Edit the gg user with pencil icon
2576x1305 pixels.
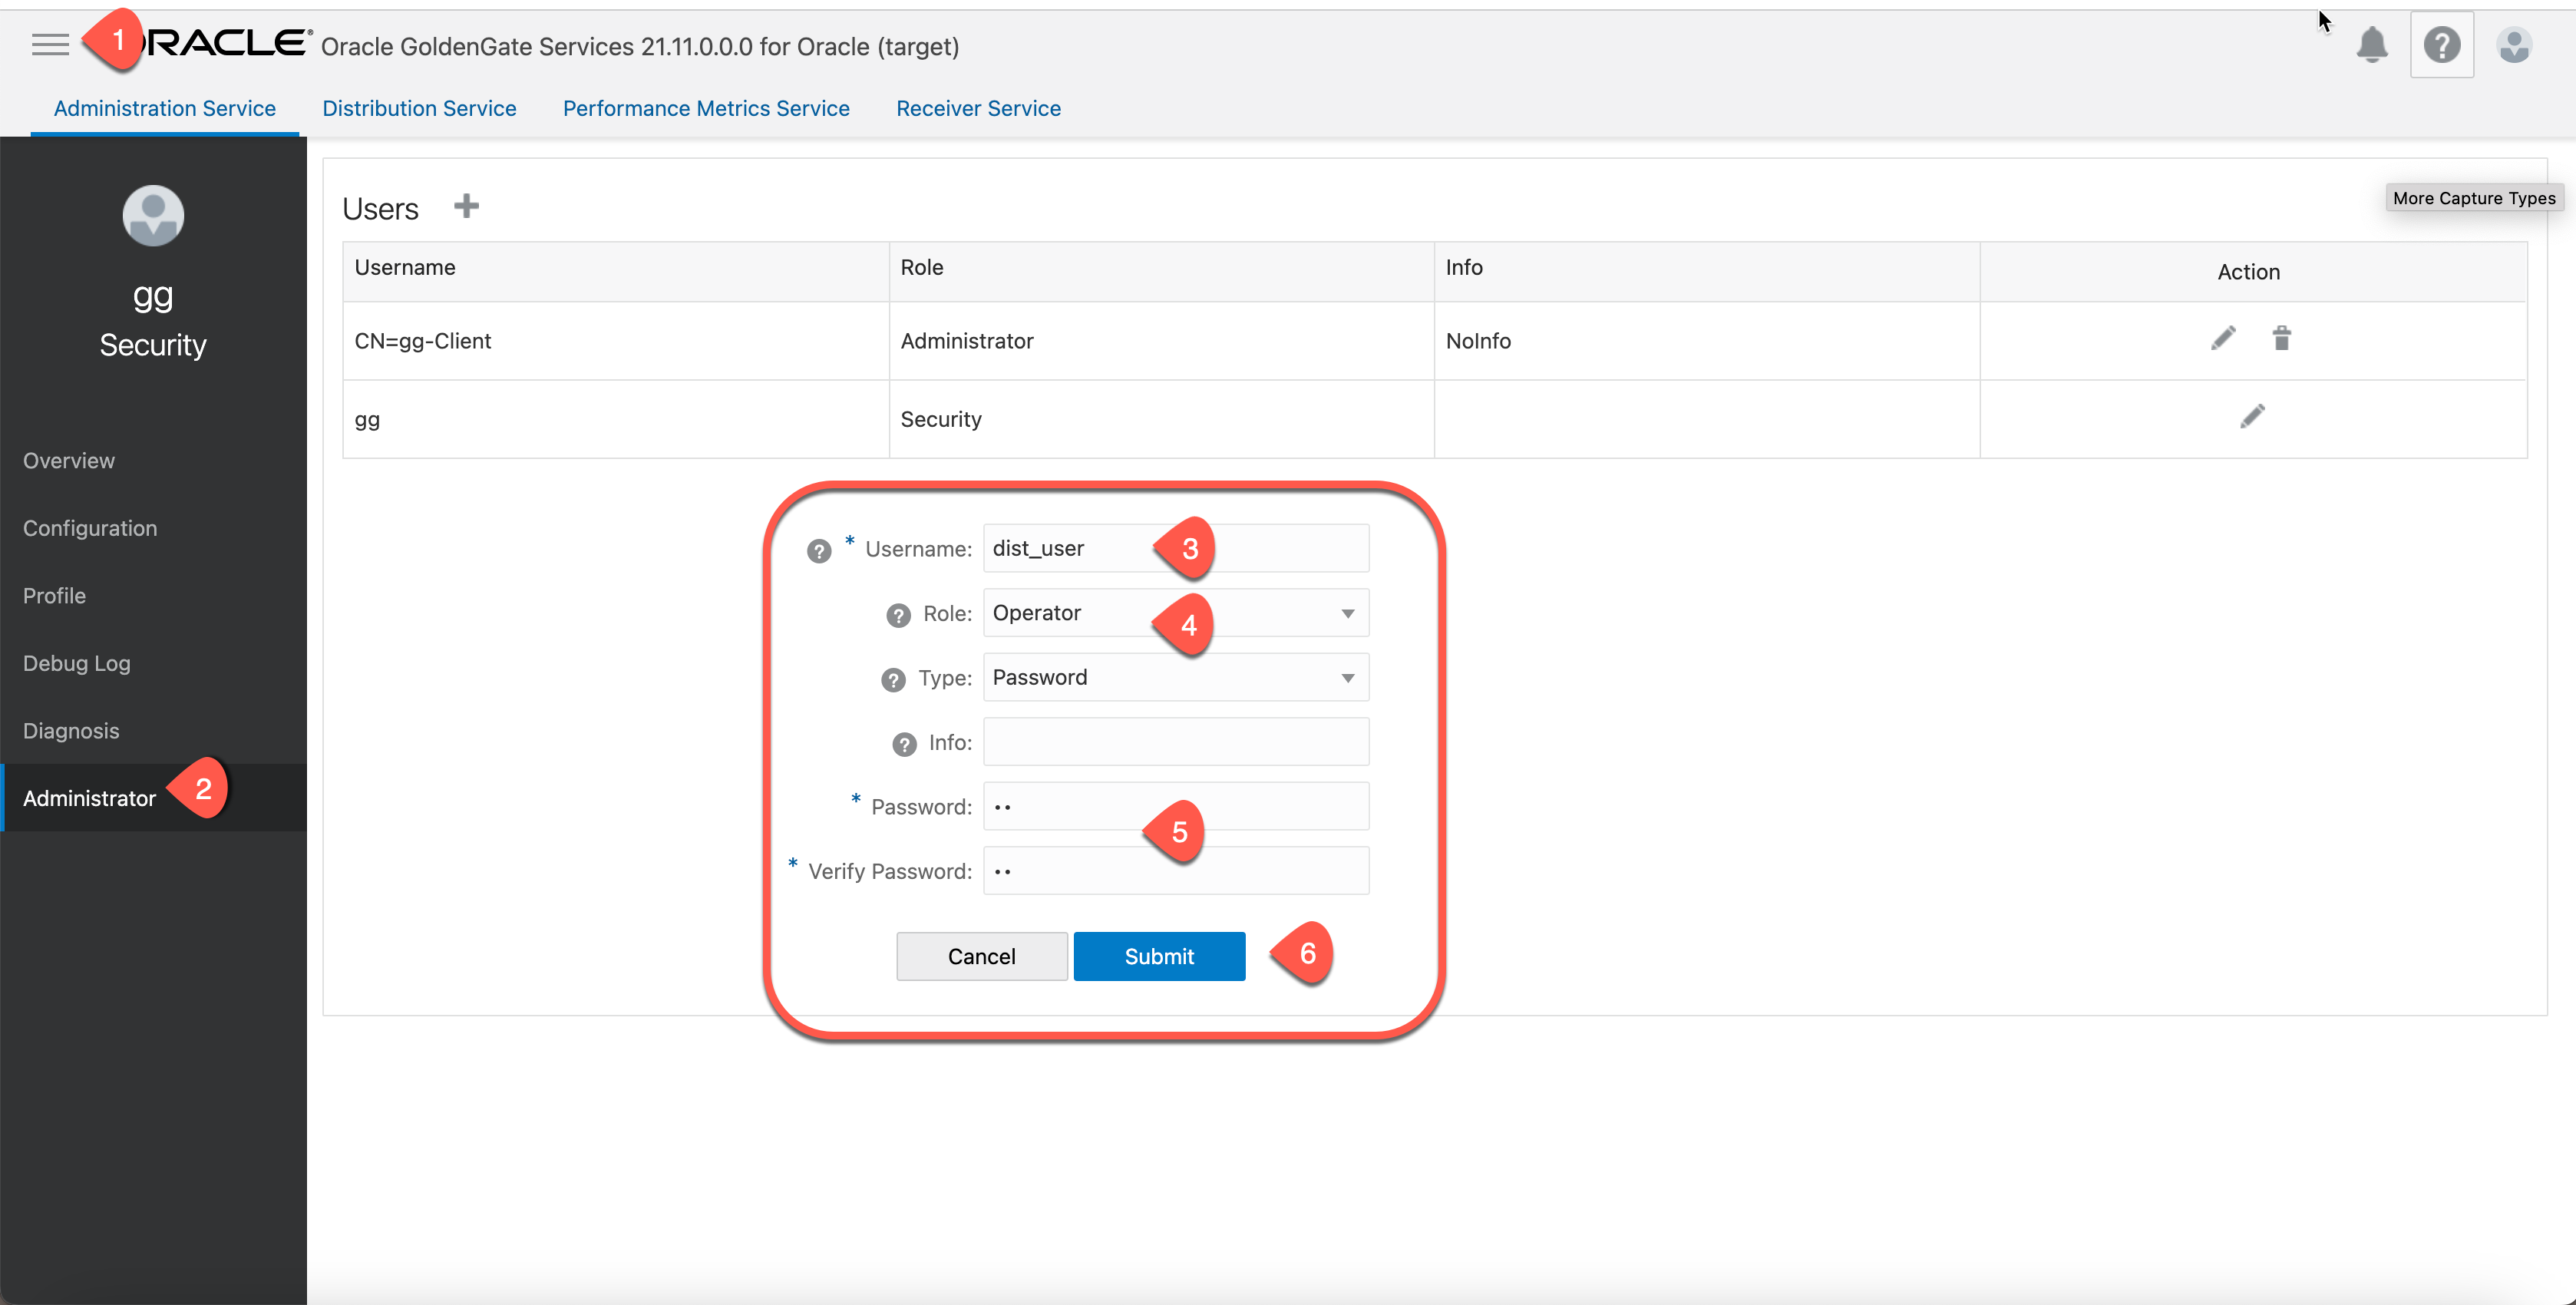click(2252, 417)
